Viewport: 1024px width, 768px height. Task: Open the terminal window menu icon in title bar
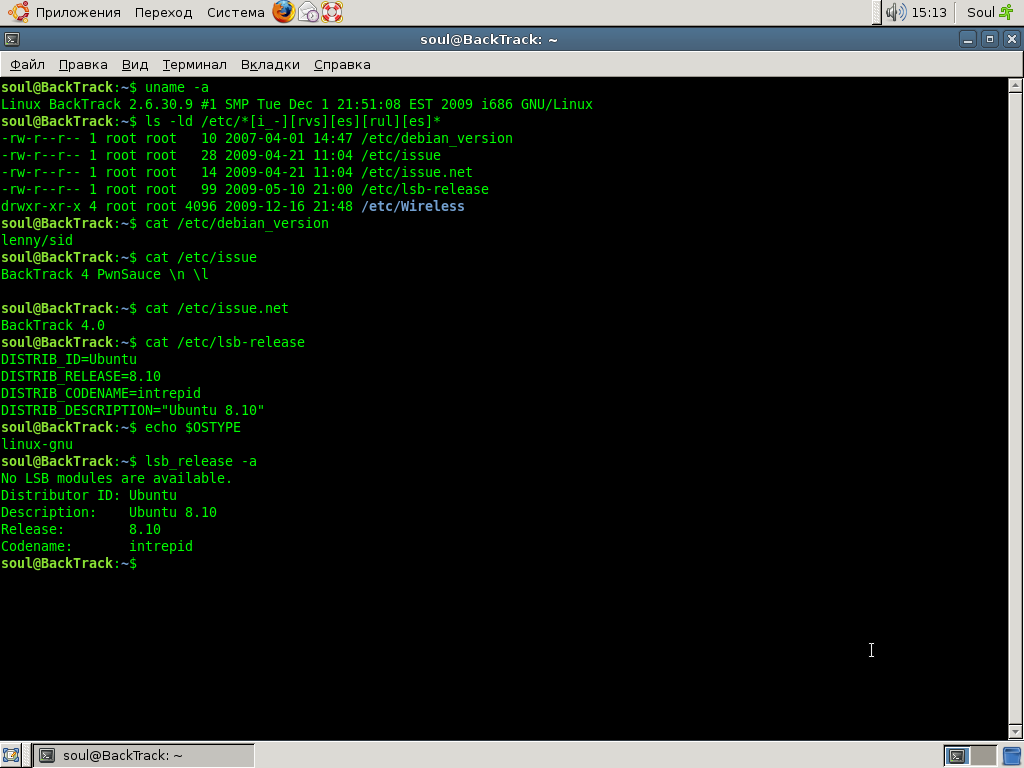tap(12, 39)
